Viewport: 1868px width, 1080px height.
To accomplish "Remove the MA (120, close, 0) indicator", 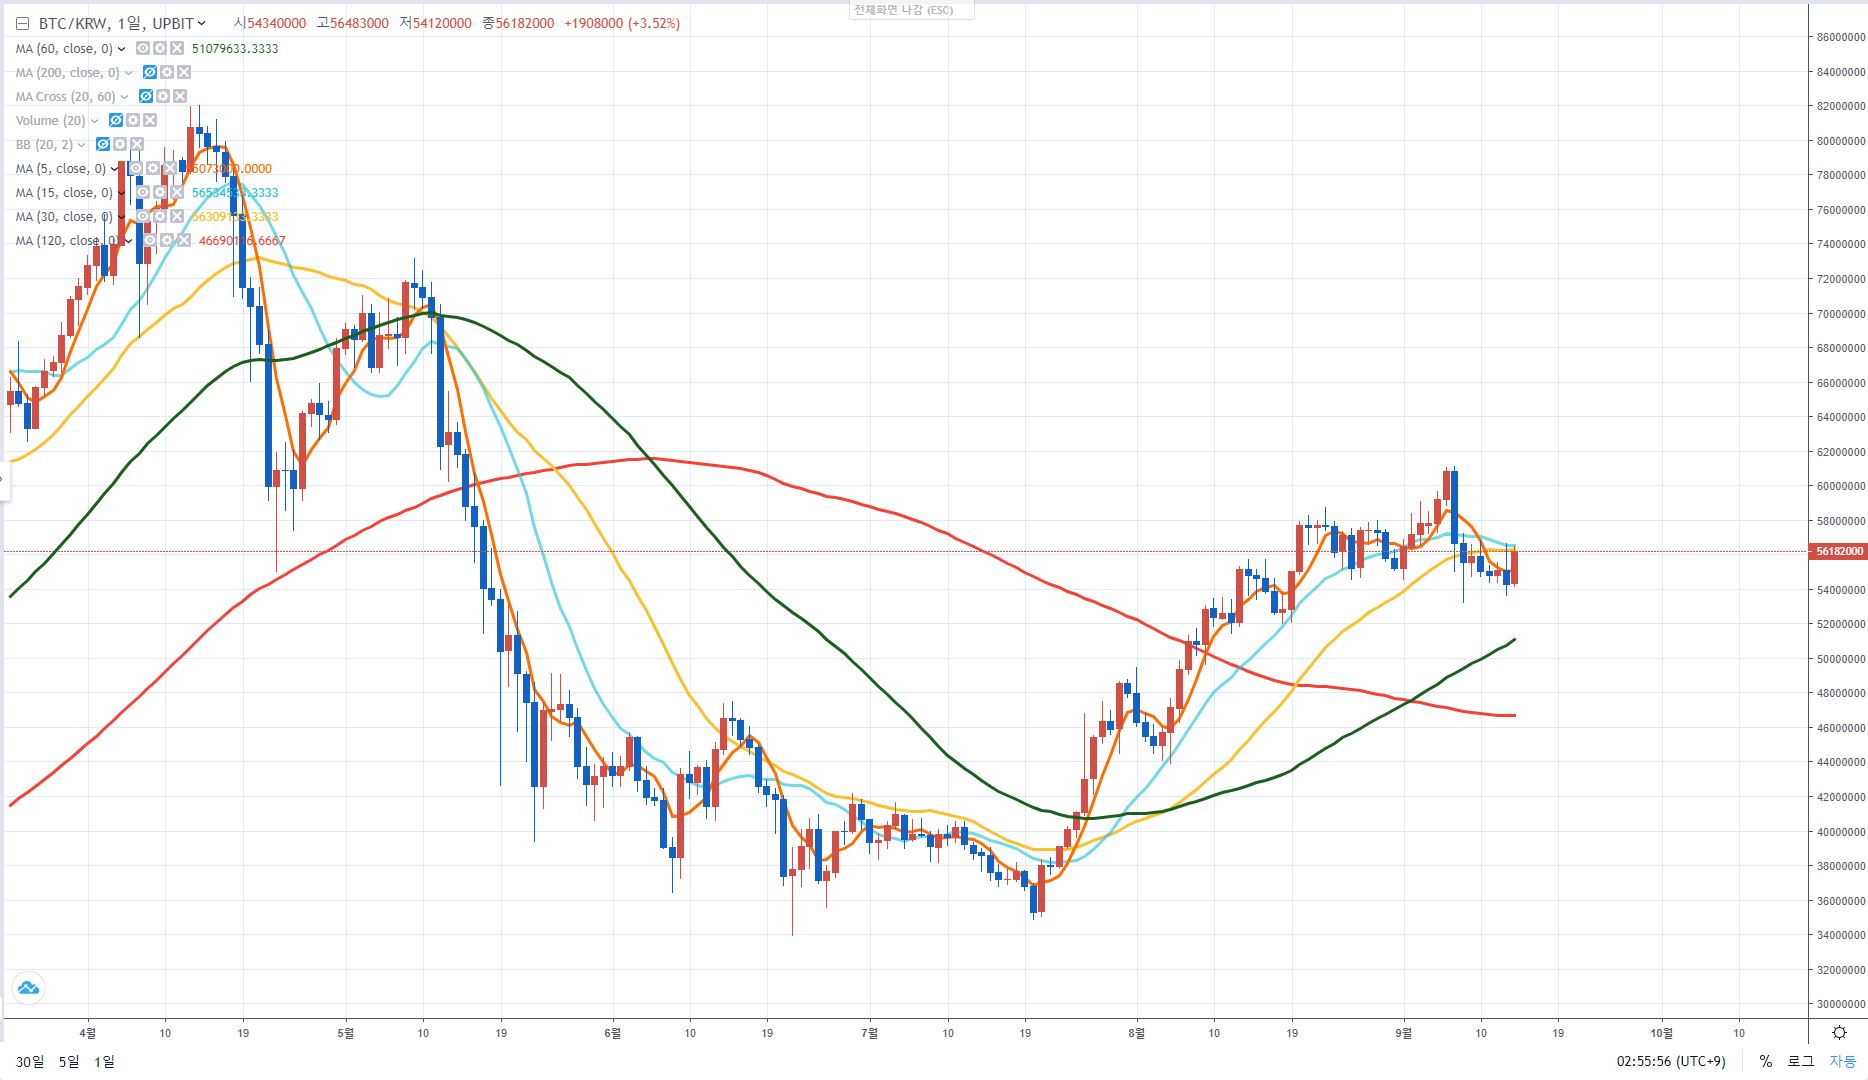I will [184, 240].
